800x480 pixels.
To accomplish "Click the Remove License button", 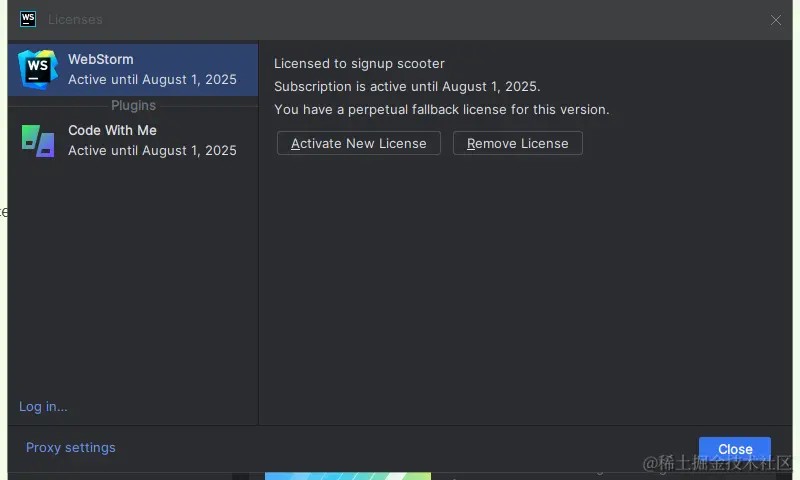I will pyautogui.click(x=517, y=143).
